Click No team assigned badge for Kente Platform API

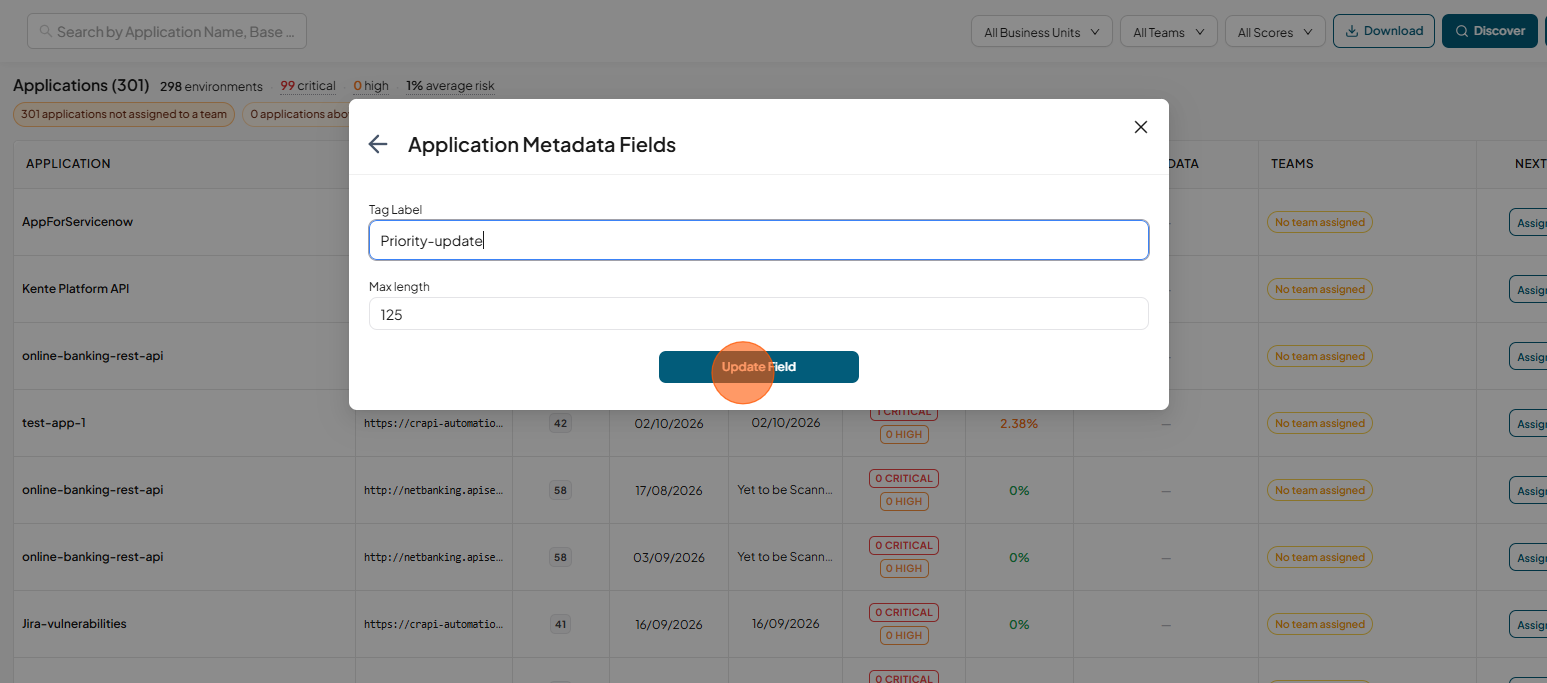click(1319, 289)
